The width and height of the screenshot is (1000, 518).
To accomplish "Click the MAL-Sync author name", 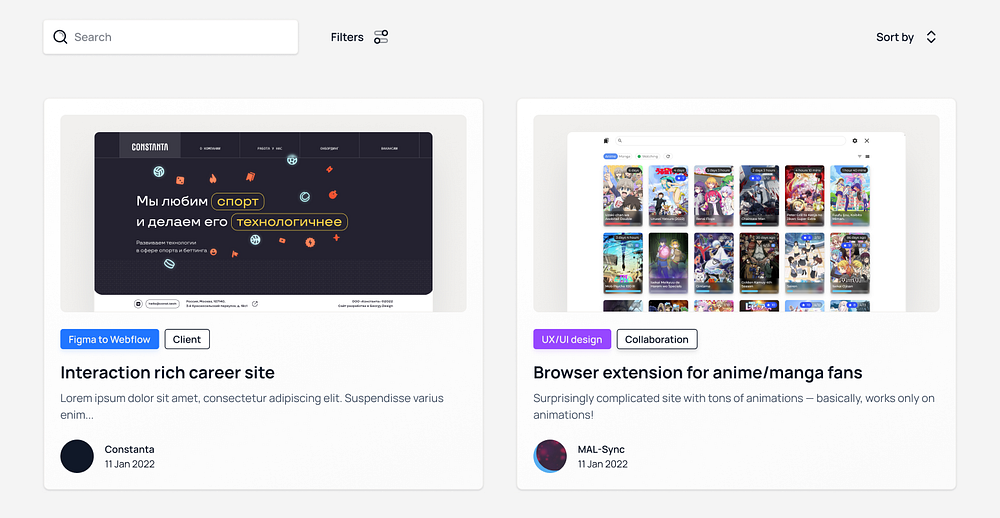I will click(601, 449).
